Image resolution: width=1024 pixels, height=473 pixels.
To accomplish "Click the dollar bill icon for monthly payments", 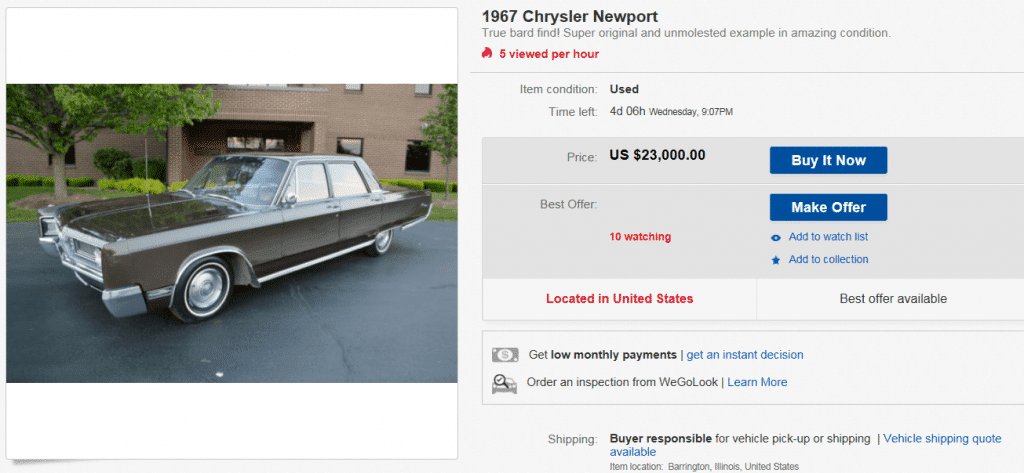I will (x=505, y=355).
